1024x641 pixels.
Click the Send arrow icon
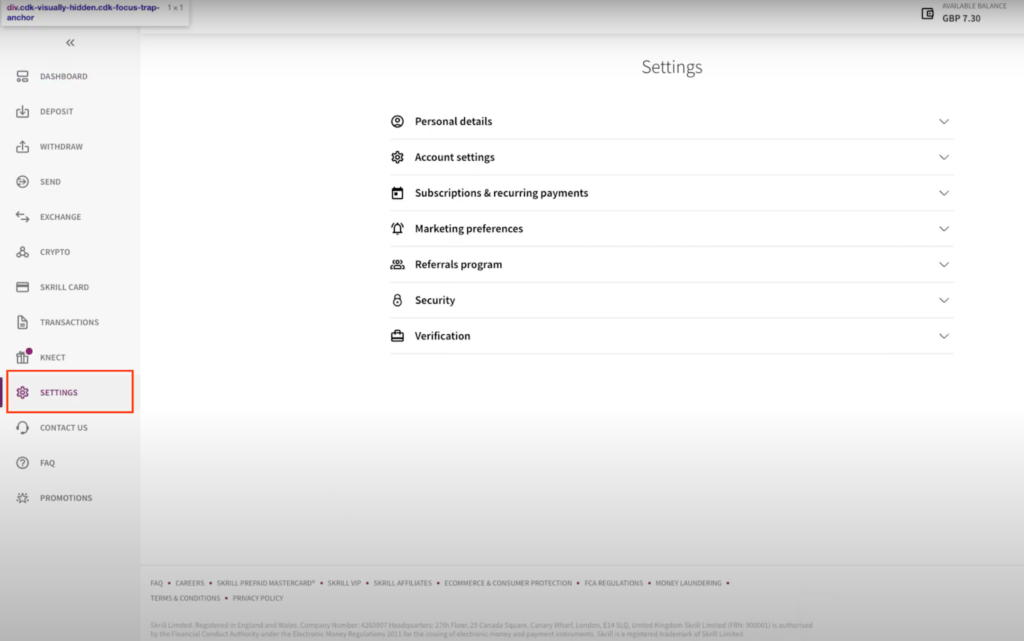coord(22,181)
